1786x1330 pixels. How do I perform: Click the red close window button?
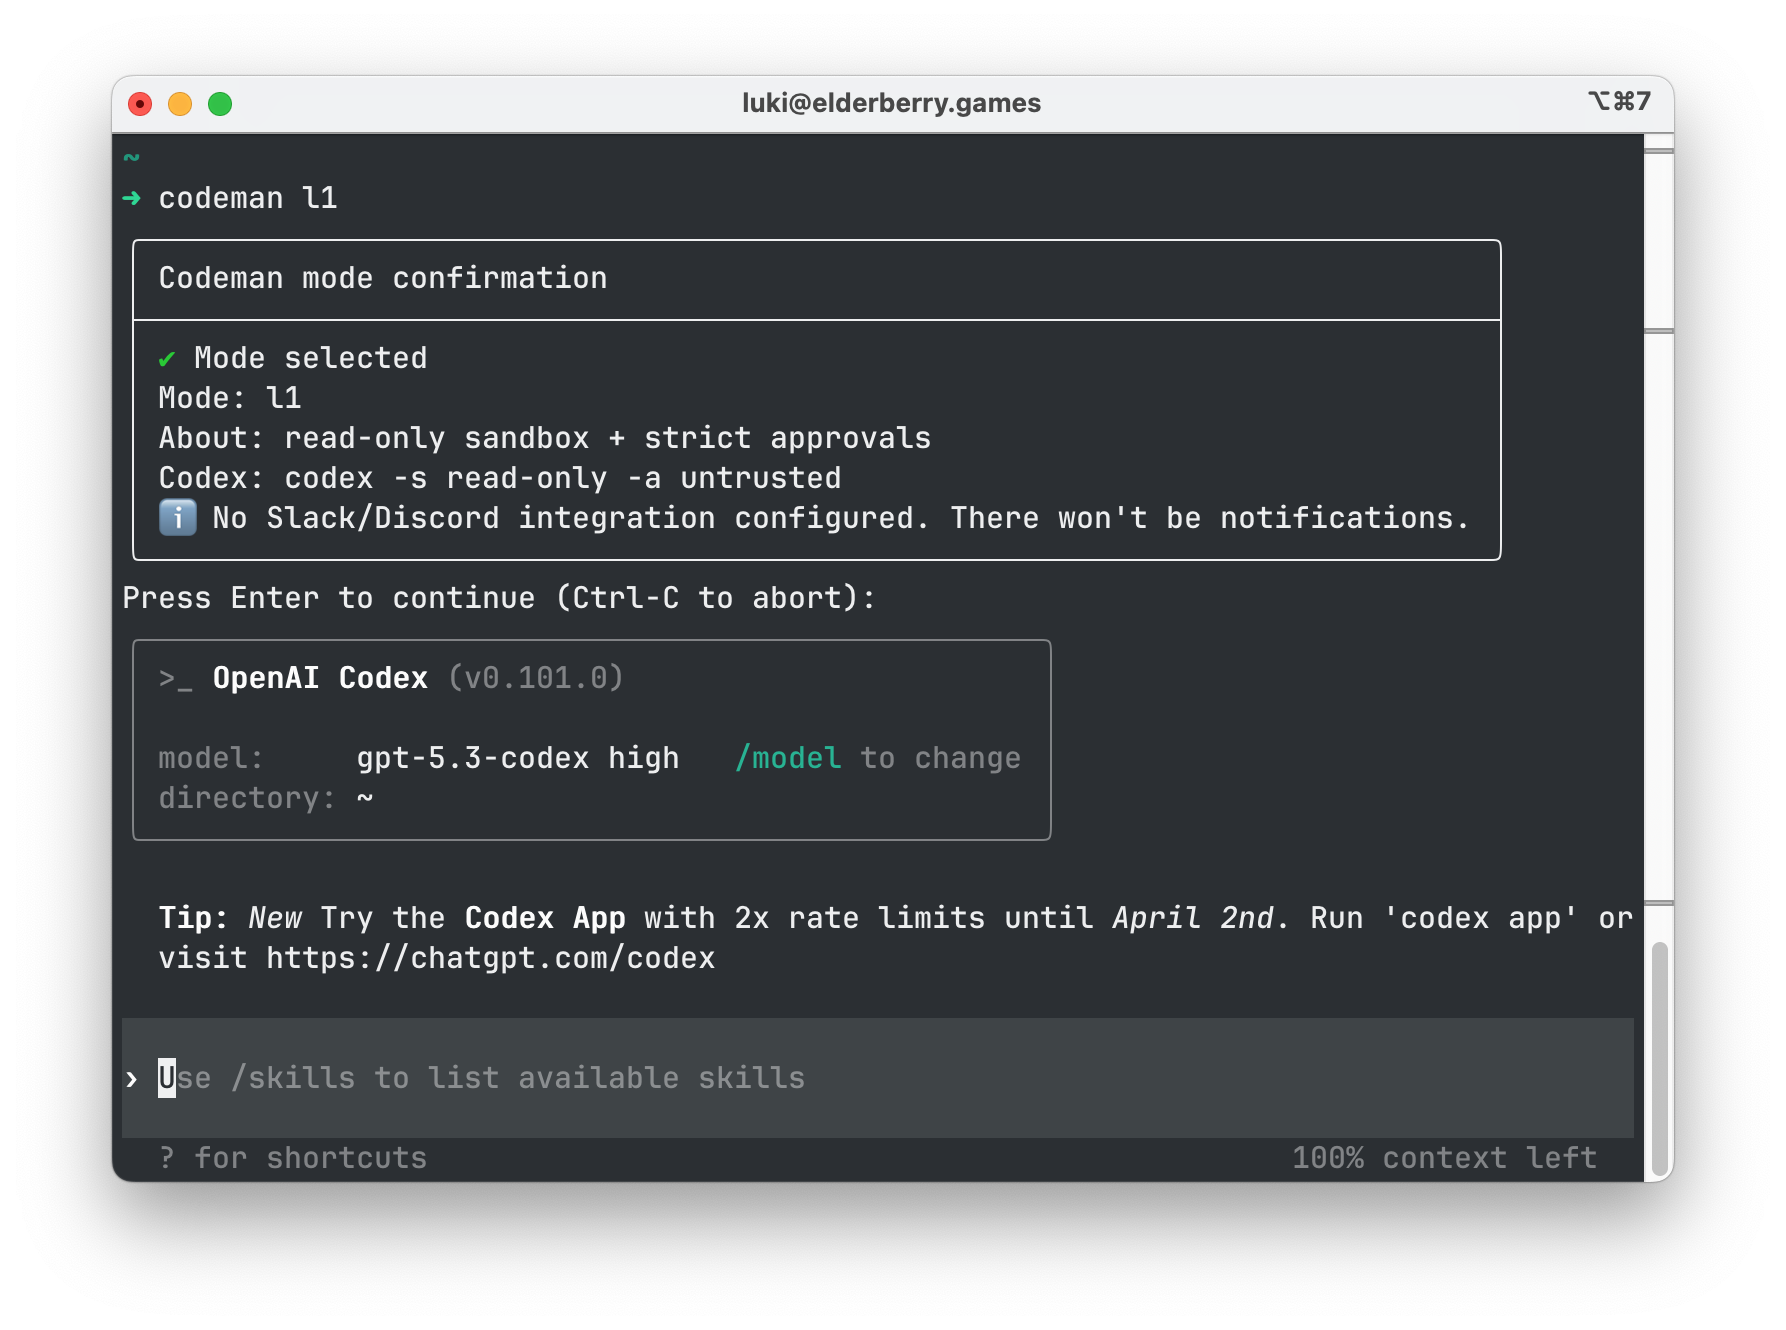pos(140,104)
